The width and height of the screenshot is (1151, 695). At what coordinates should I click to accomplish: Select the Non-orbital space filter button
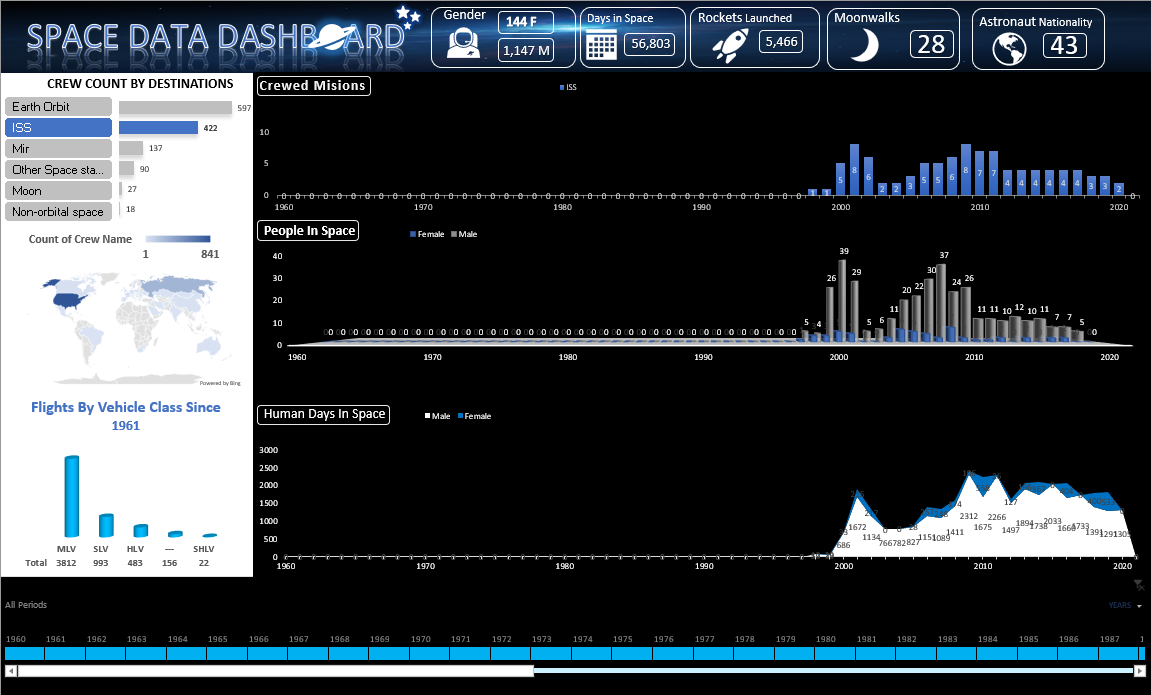pos(58,211)
